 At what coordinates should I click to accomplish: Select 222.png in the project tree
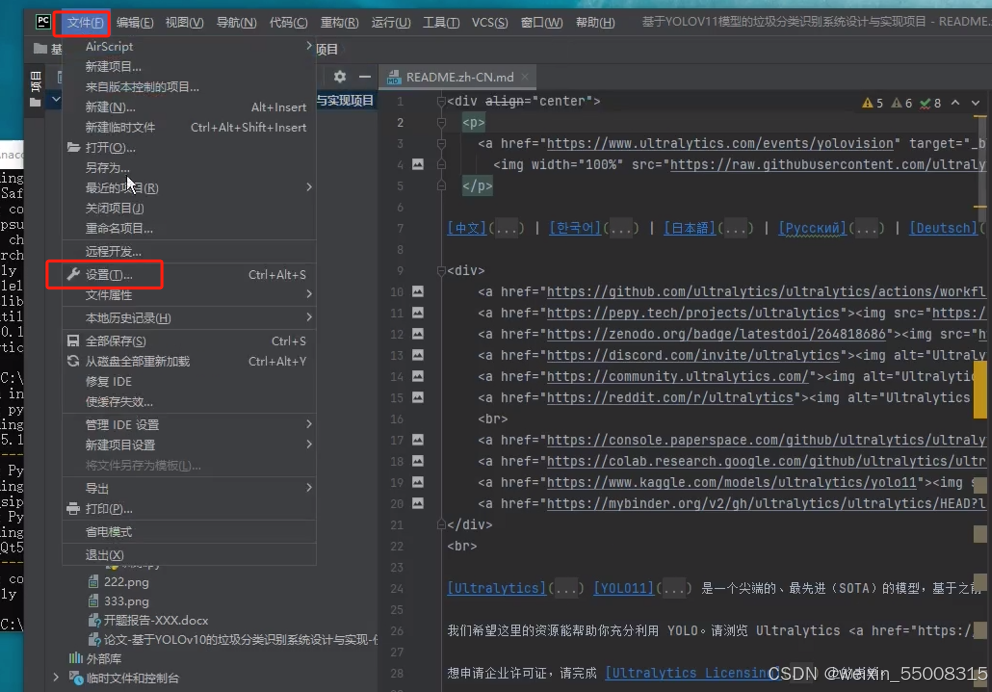[x=126, y=582]
